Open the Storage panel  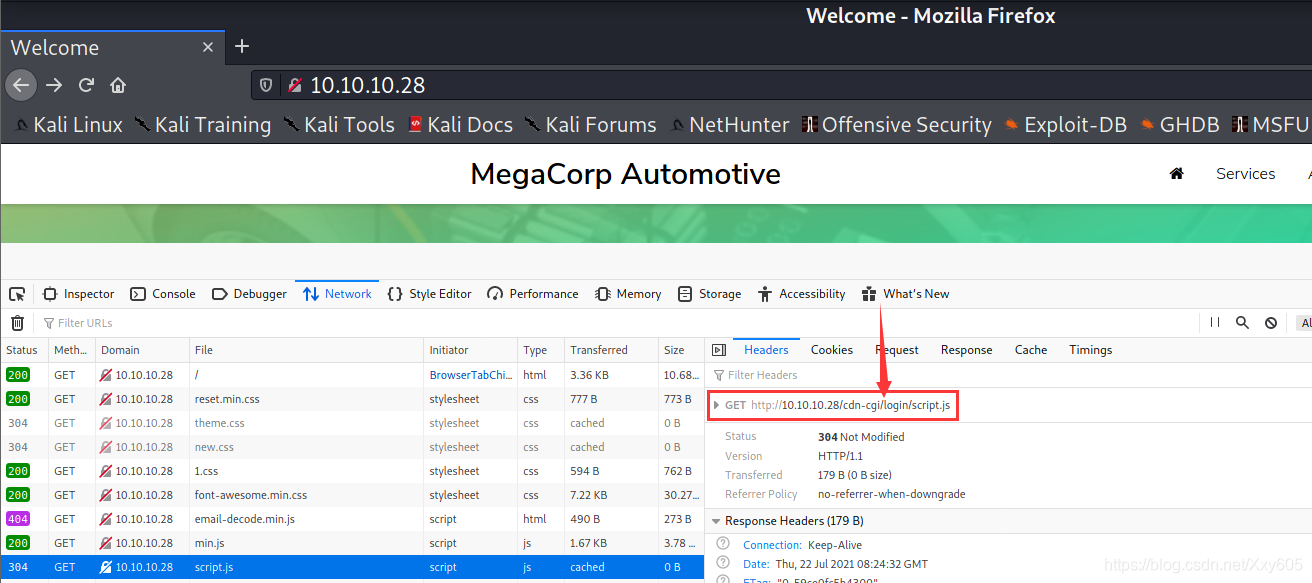[x=709, y=294]
